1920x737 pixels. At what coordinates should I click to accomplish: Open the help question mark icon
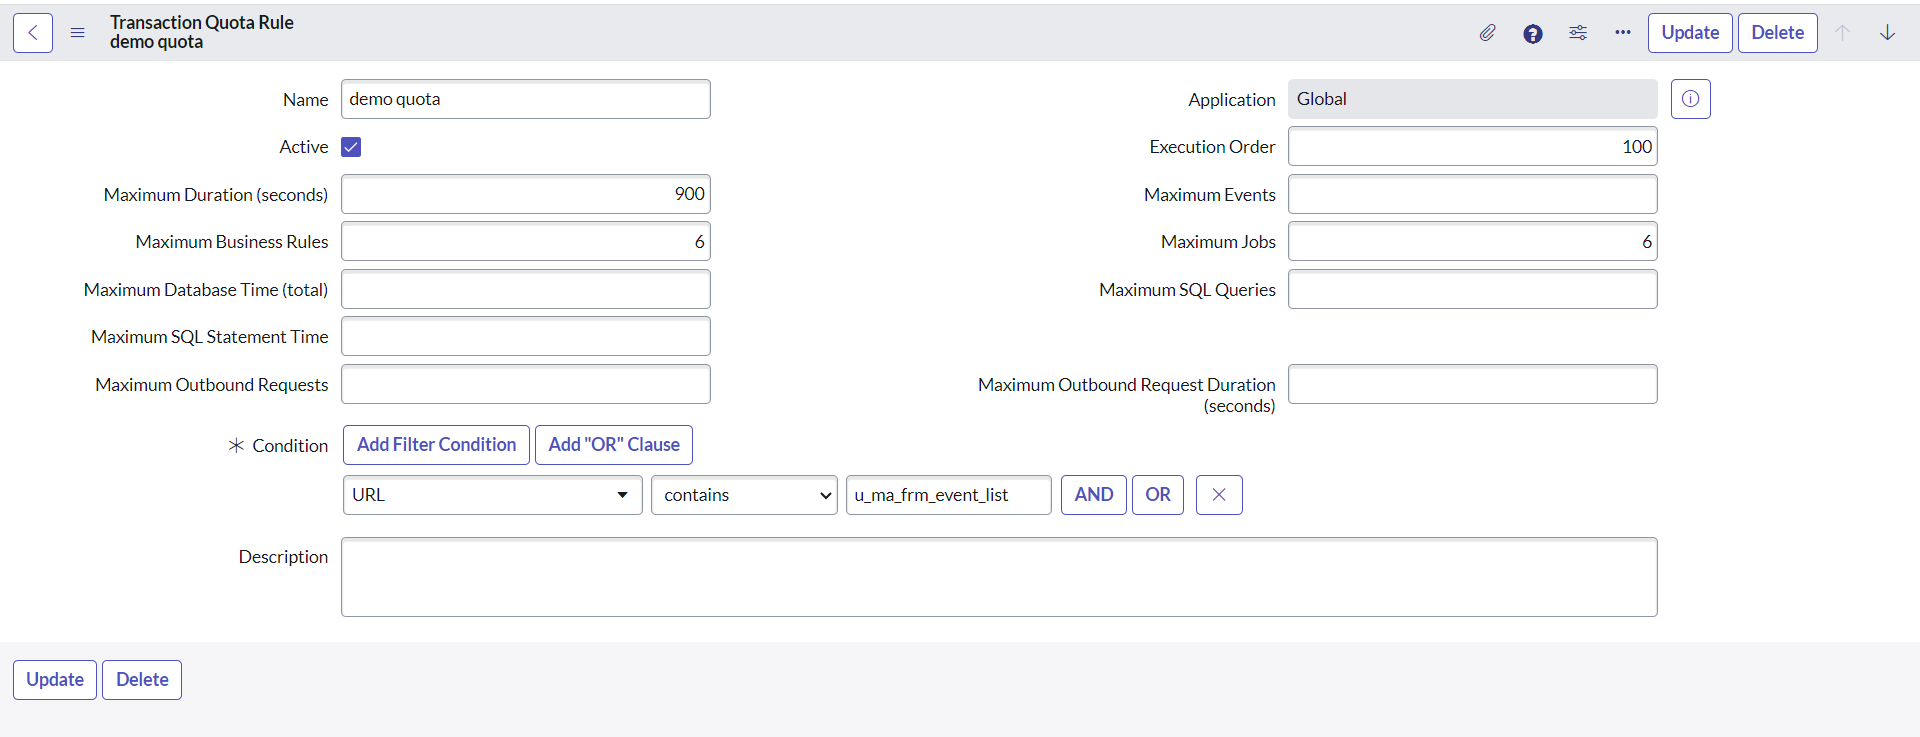[x=1532, y=33]
